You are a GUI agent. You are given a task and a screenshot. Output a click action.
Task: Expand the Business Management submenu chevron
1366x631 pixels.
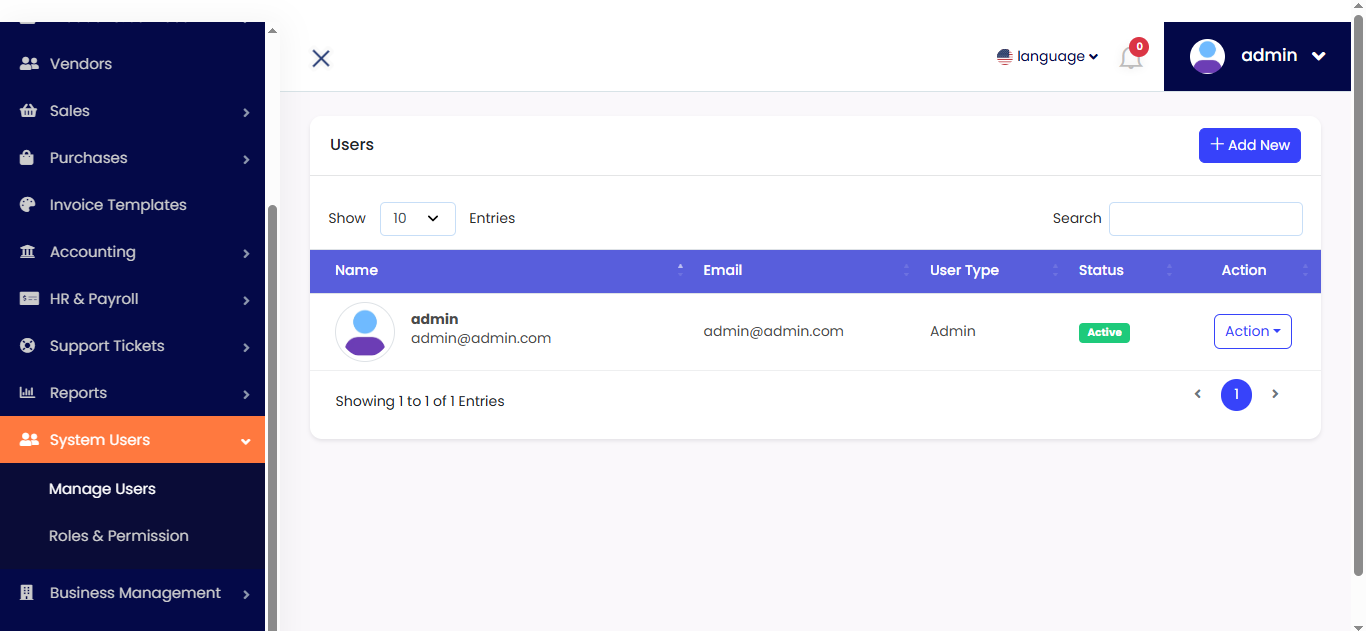coord(246,594)
